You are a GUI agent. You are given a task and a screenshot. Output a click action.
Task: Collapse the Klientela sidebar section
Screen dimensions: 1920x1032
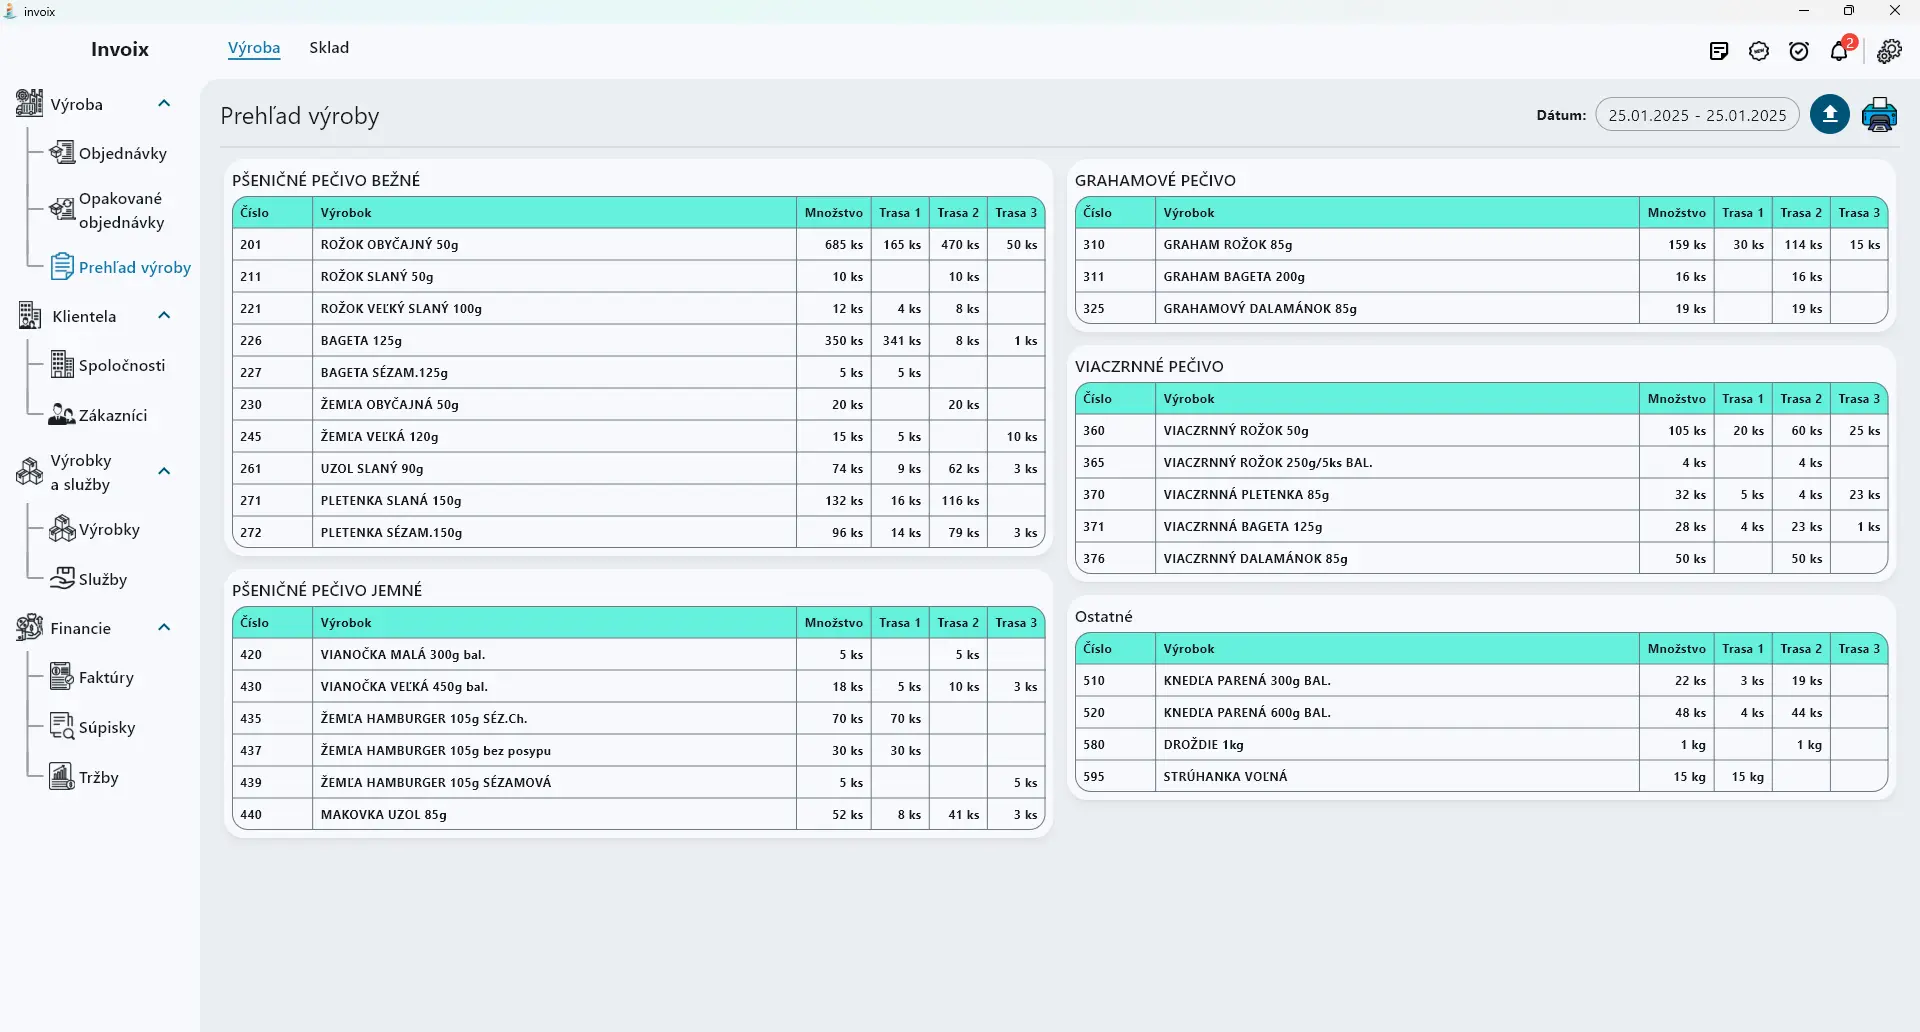point(164,315)
